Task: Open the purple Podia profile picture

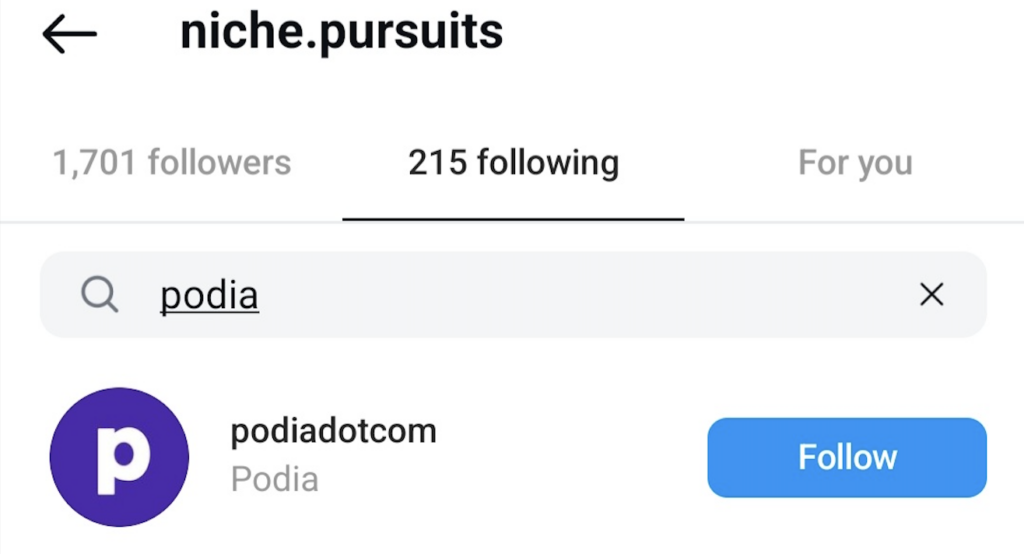Action: (120, 457)
